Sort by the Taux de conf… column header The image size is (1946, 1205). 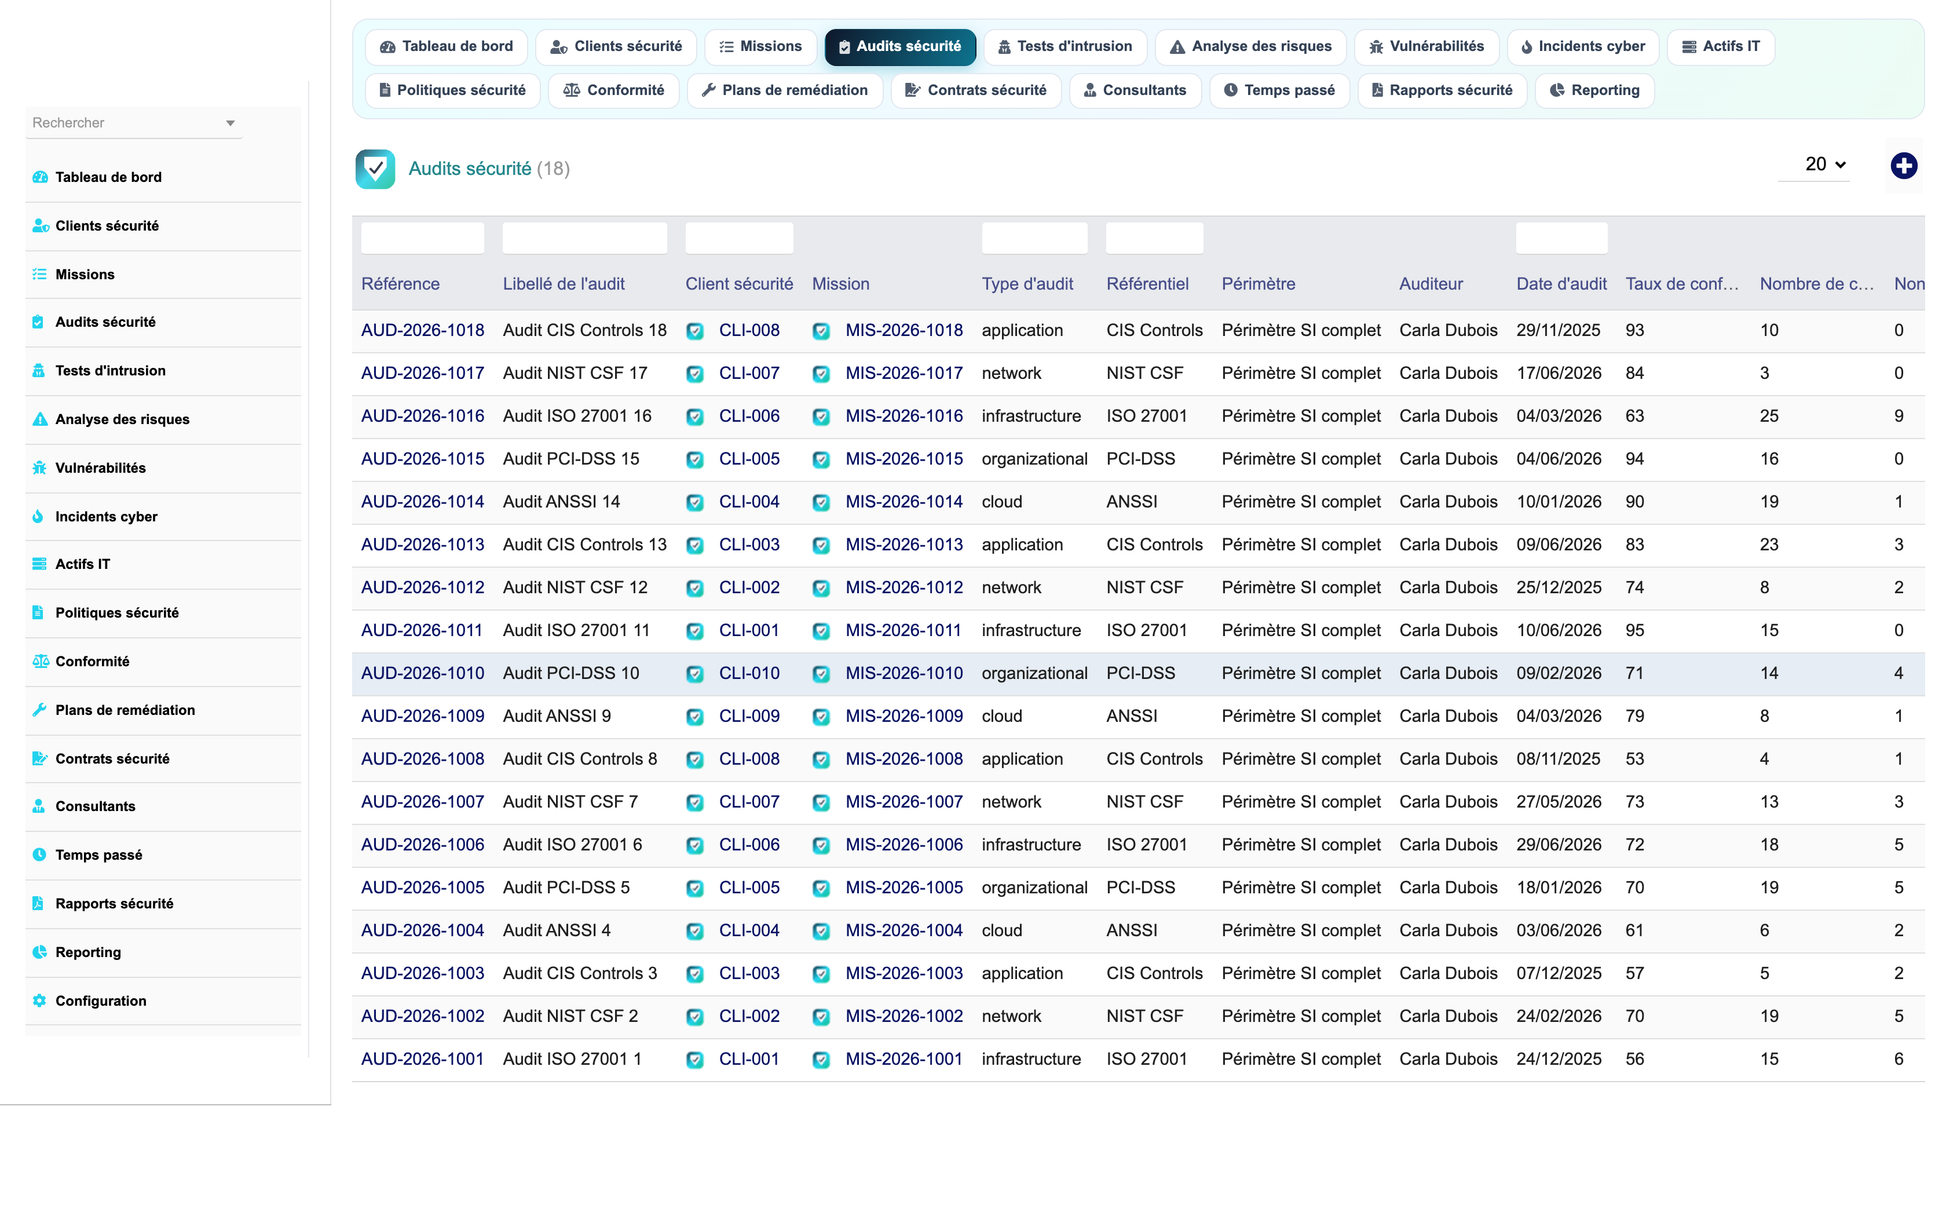tap(1682, 284)
